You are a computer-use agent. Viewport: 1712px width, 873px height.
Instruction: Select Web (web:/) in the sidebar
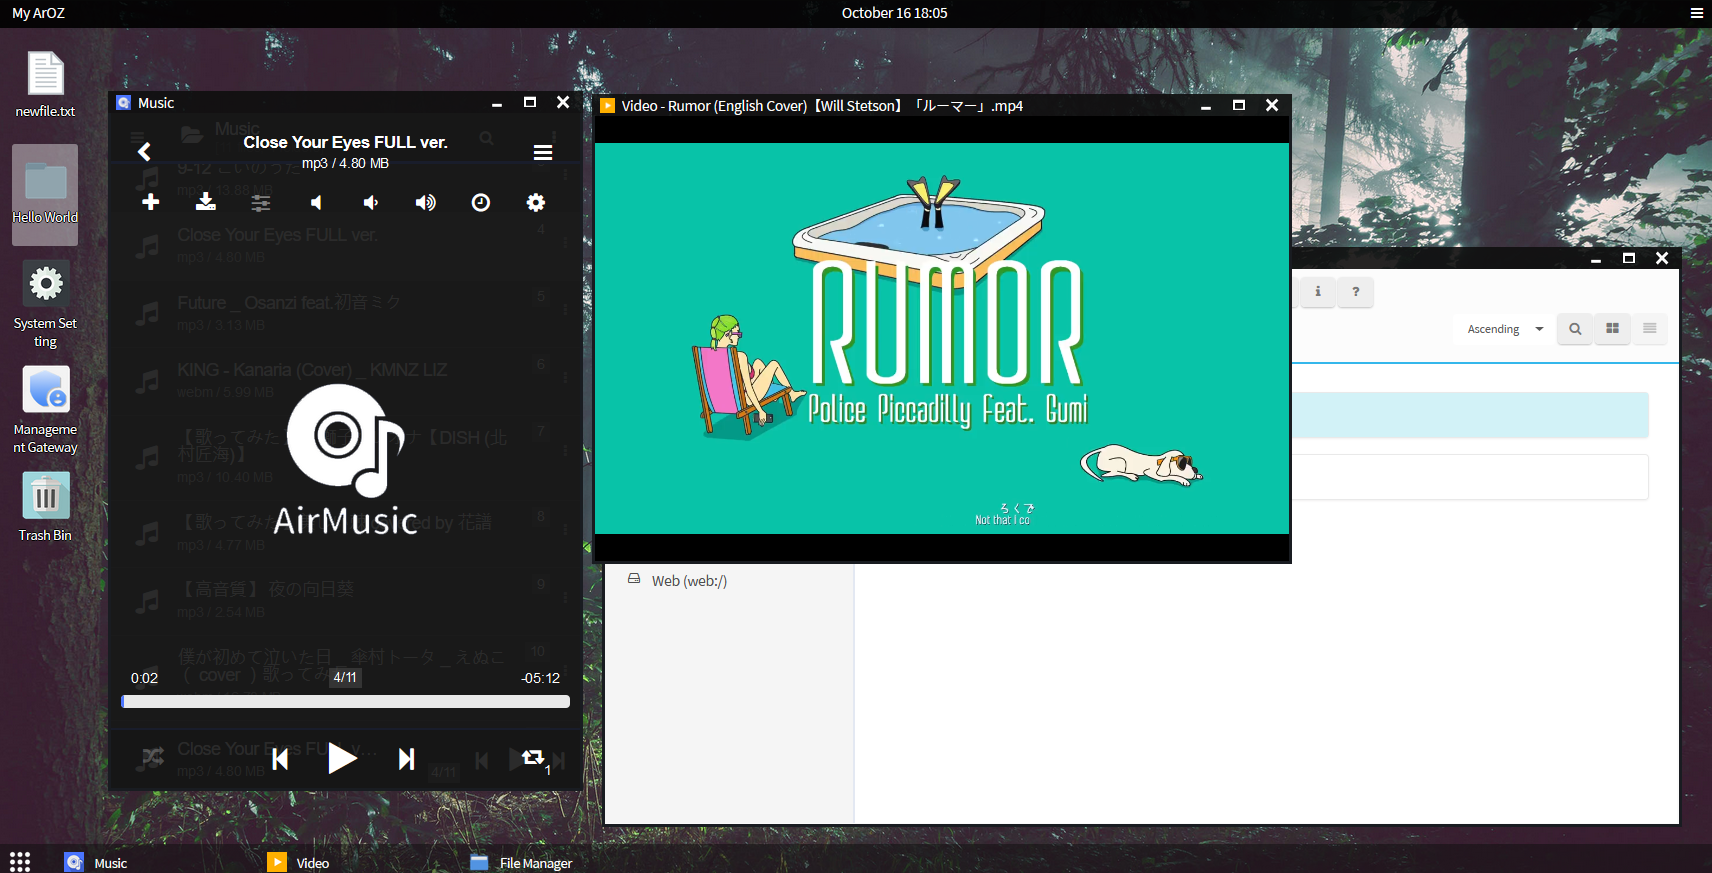688,581
